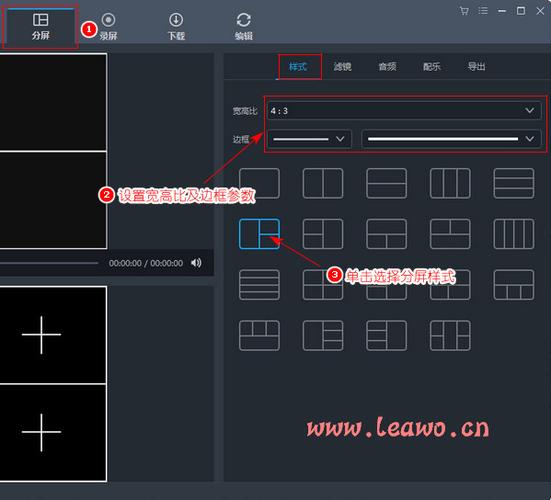The width and height of the screenshot is (551, 500).
Task: Open the 配乐 background music tab
Action: (x=432, y=66)
